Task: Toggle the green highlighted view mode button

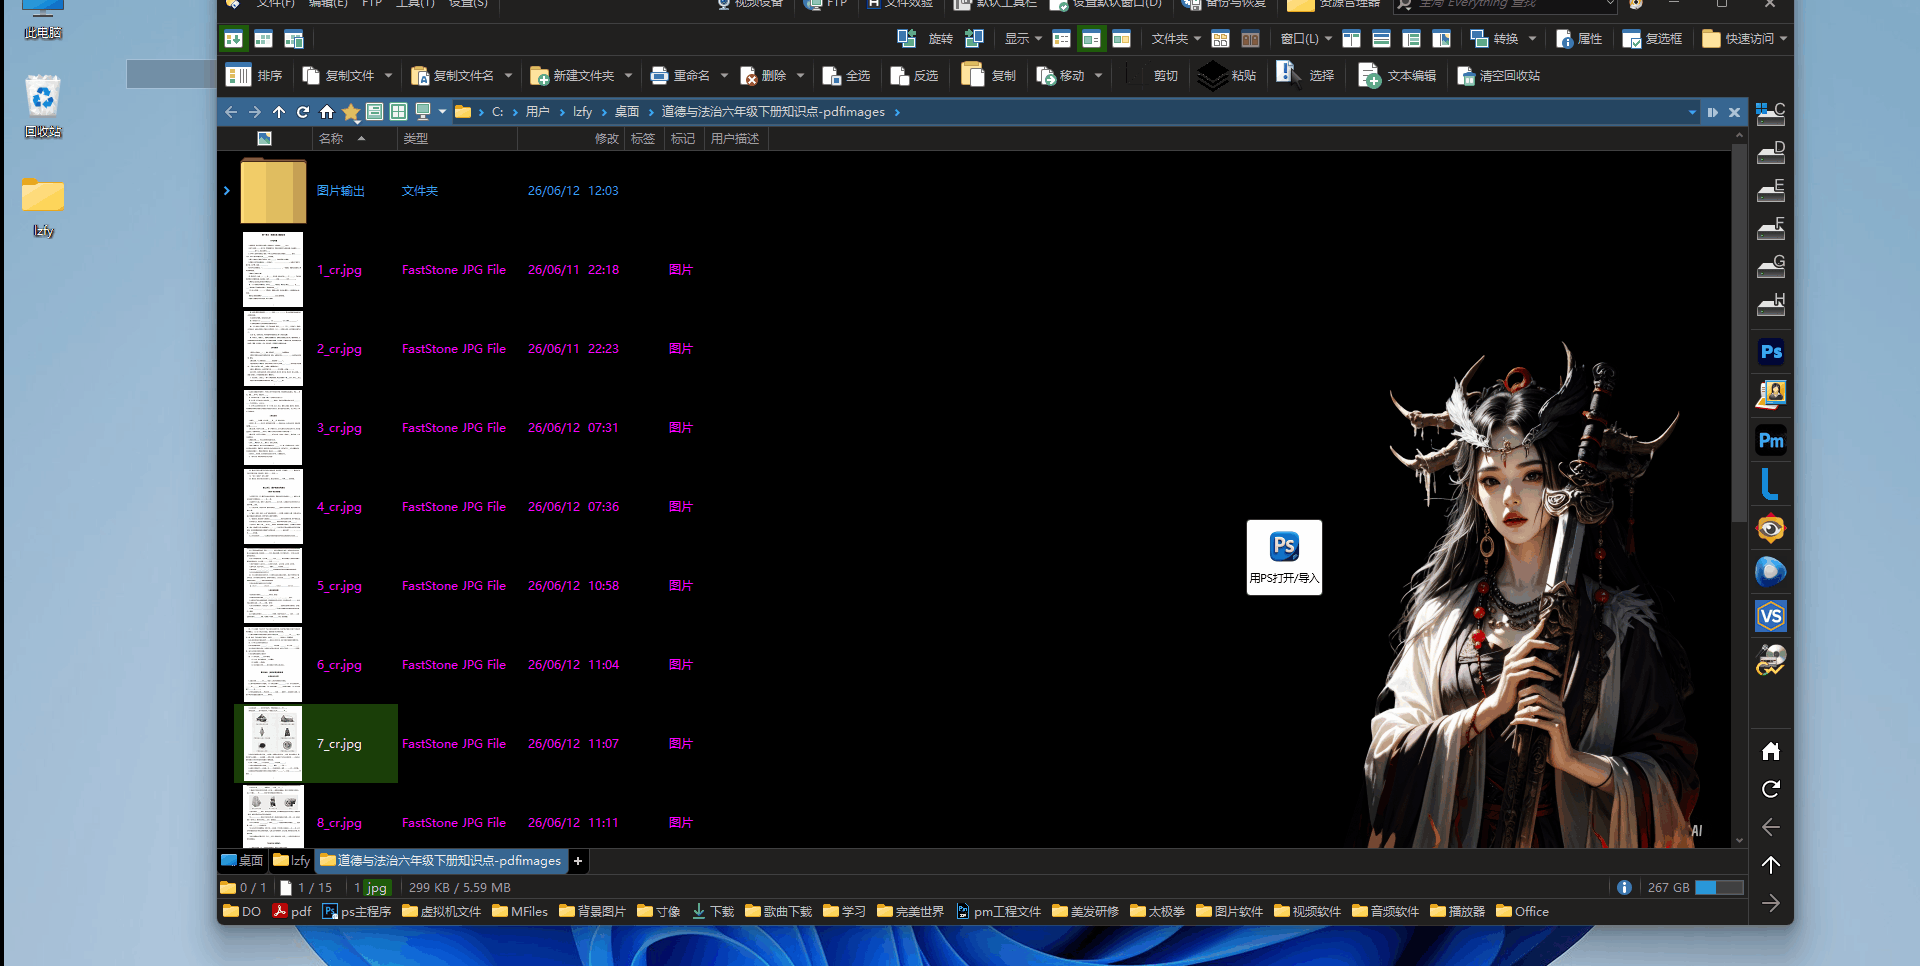Action: click(x=233, y=39)
